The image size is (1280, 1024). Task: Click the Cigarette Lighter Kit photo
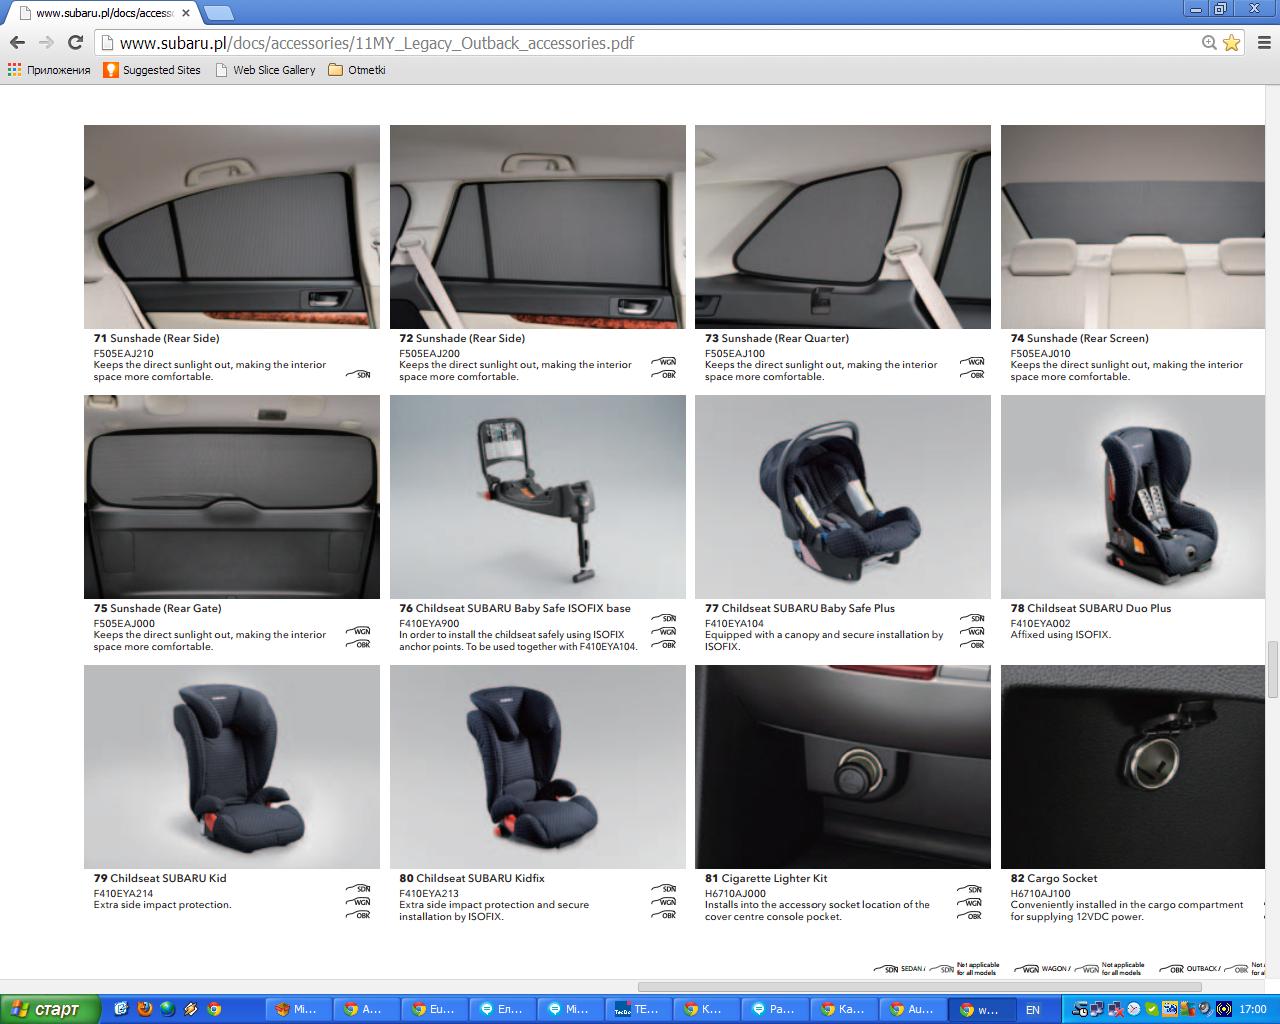843,767
